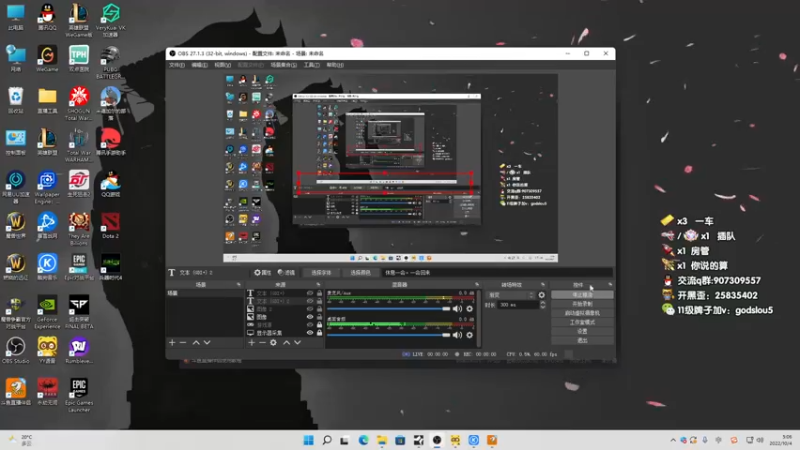The width and height of the screenshot is (800, 450).
Task: Open the Dota 2 desktop shortcut
Action: pos(110,225)
